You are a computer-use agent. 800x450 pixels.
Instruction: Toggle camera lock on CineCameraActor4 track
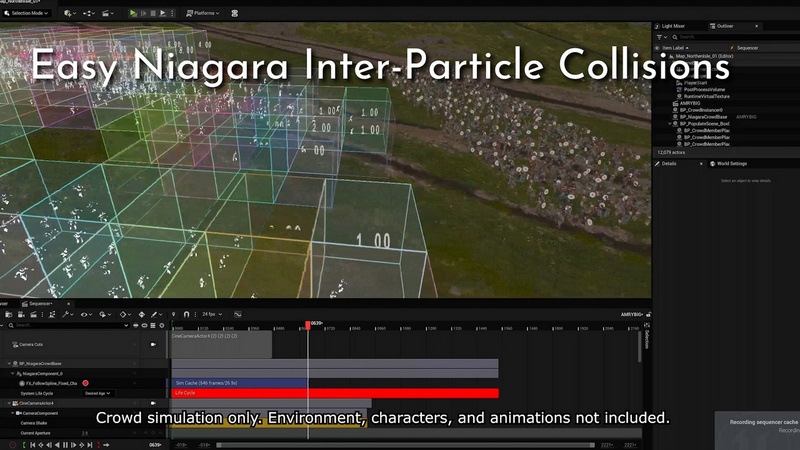click(153, 403)
